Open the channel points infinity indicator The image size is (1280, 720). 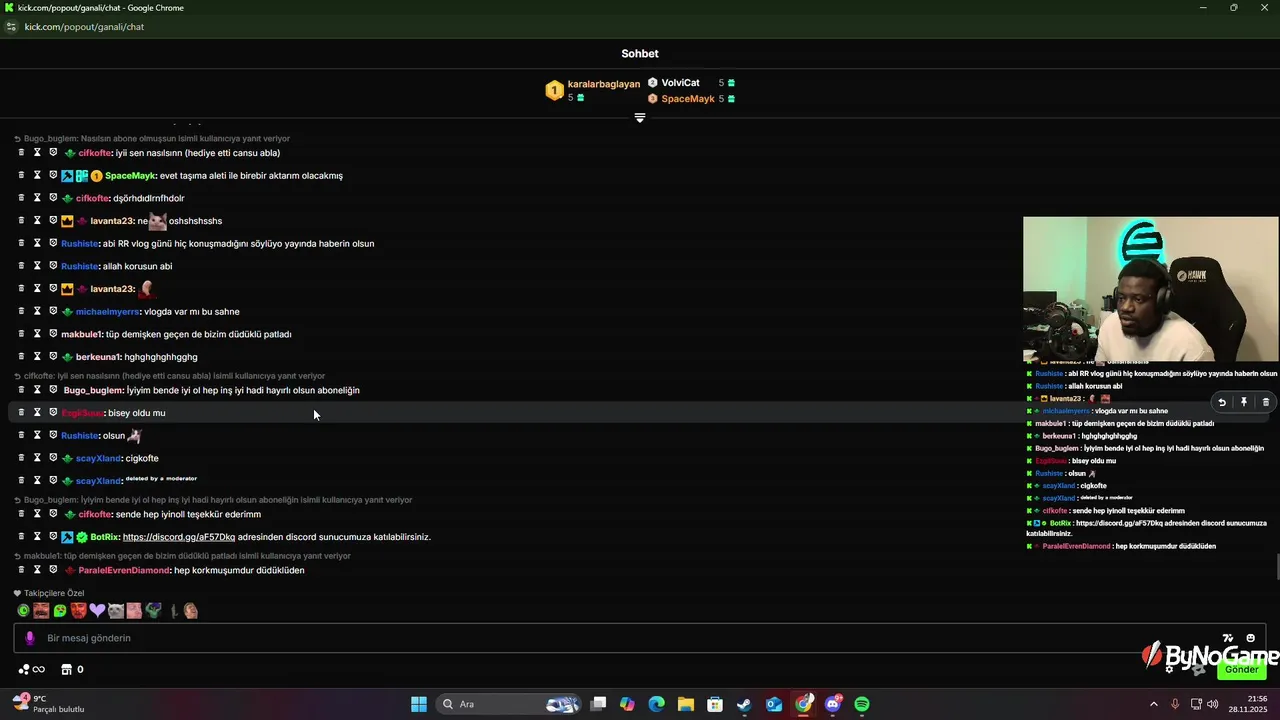coord(32,670)
